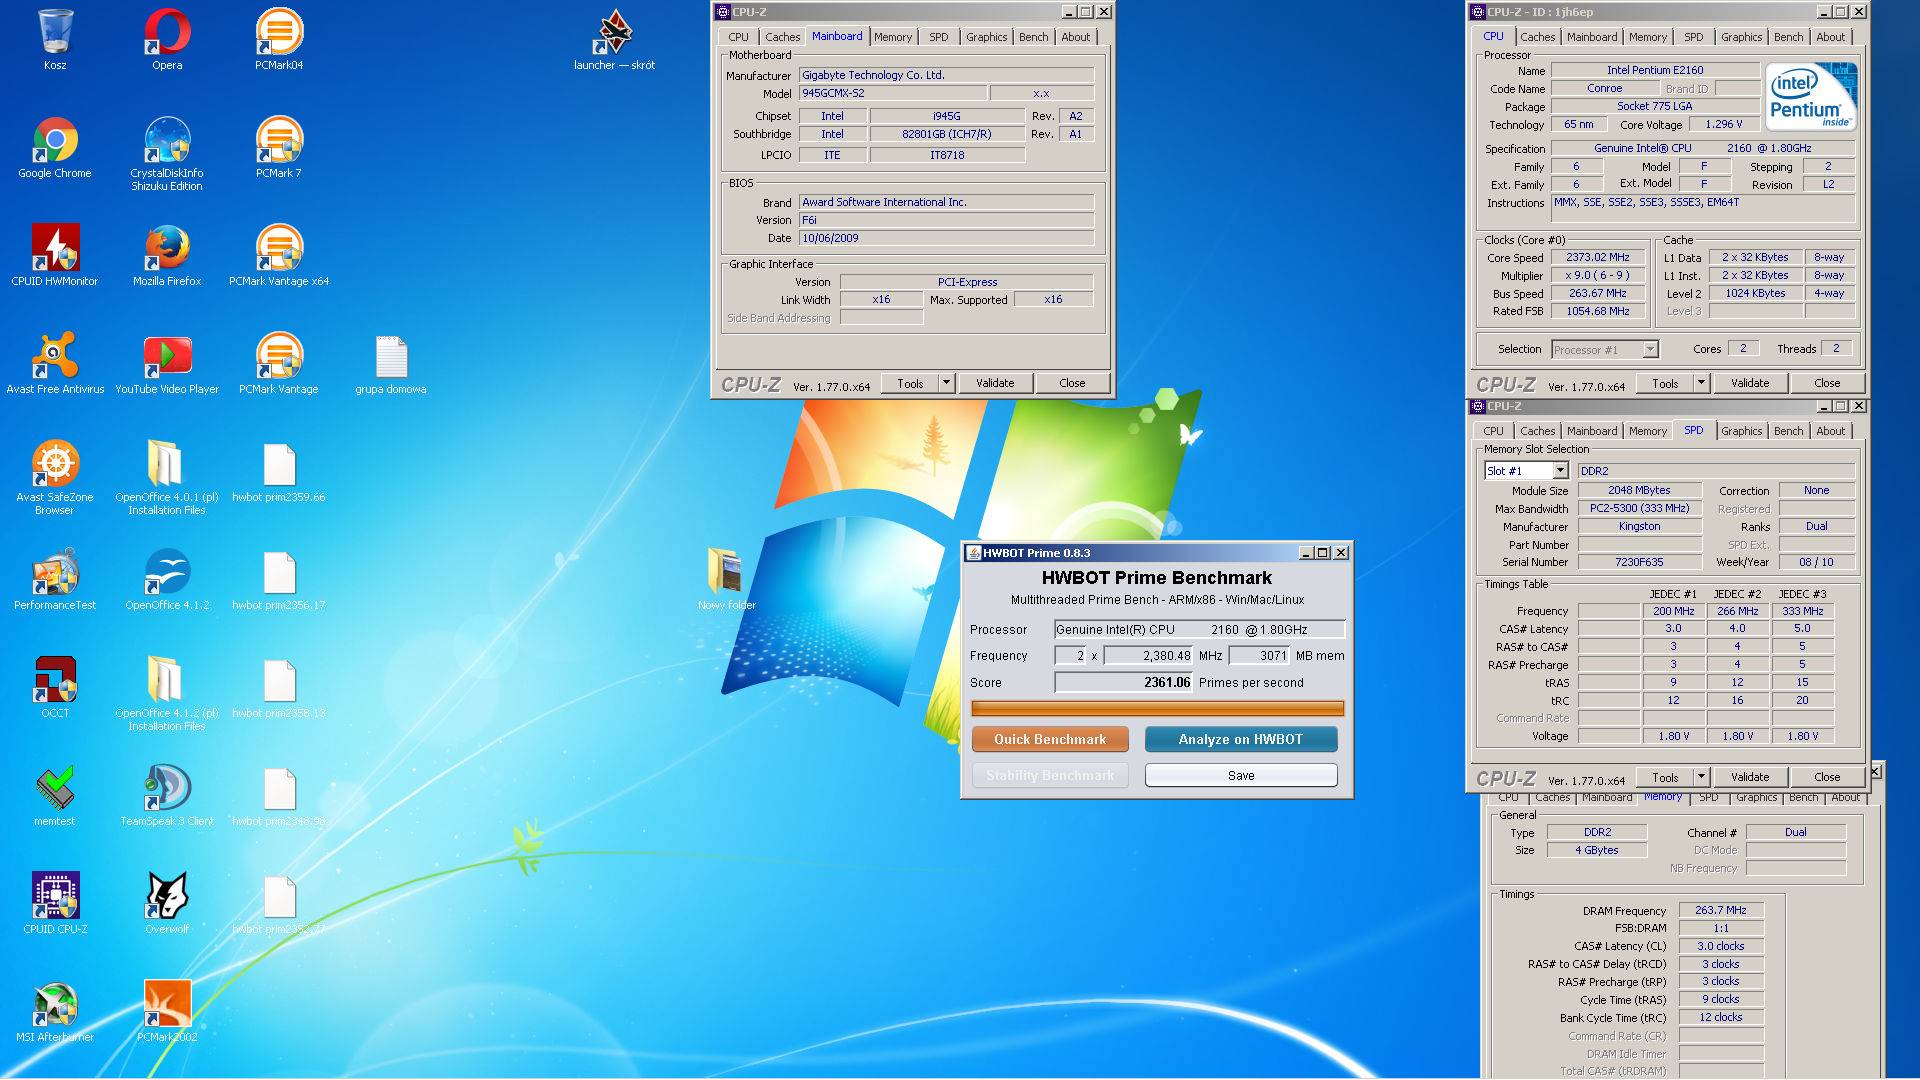Open PCMark2002 desktop icon
Screen dimensions: 1920x1080
[167, 1012]
